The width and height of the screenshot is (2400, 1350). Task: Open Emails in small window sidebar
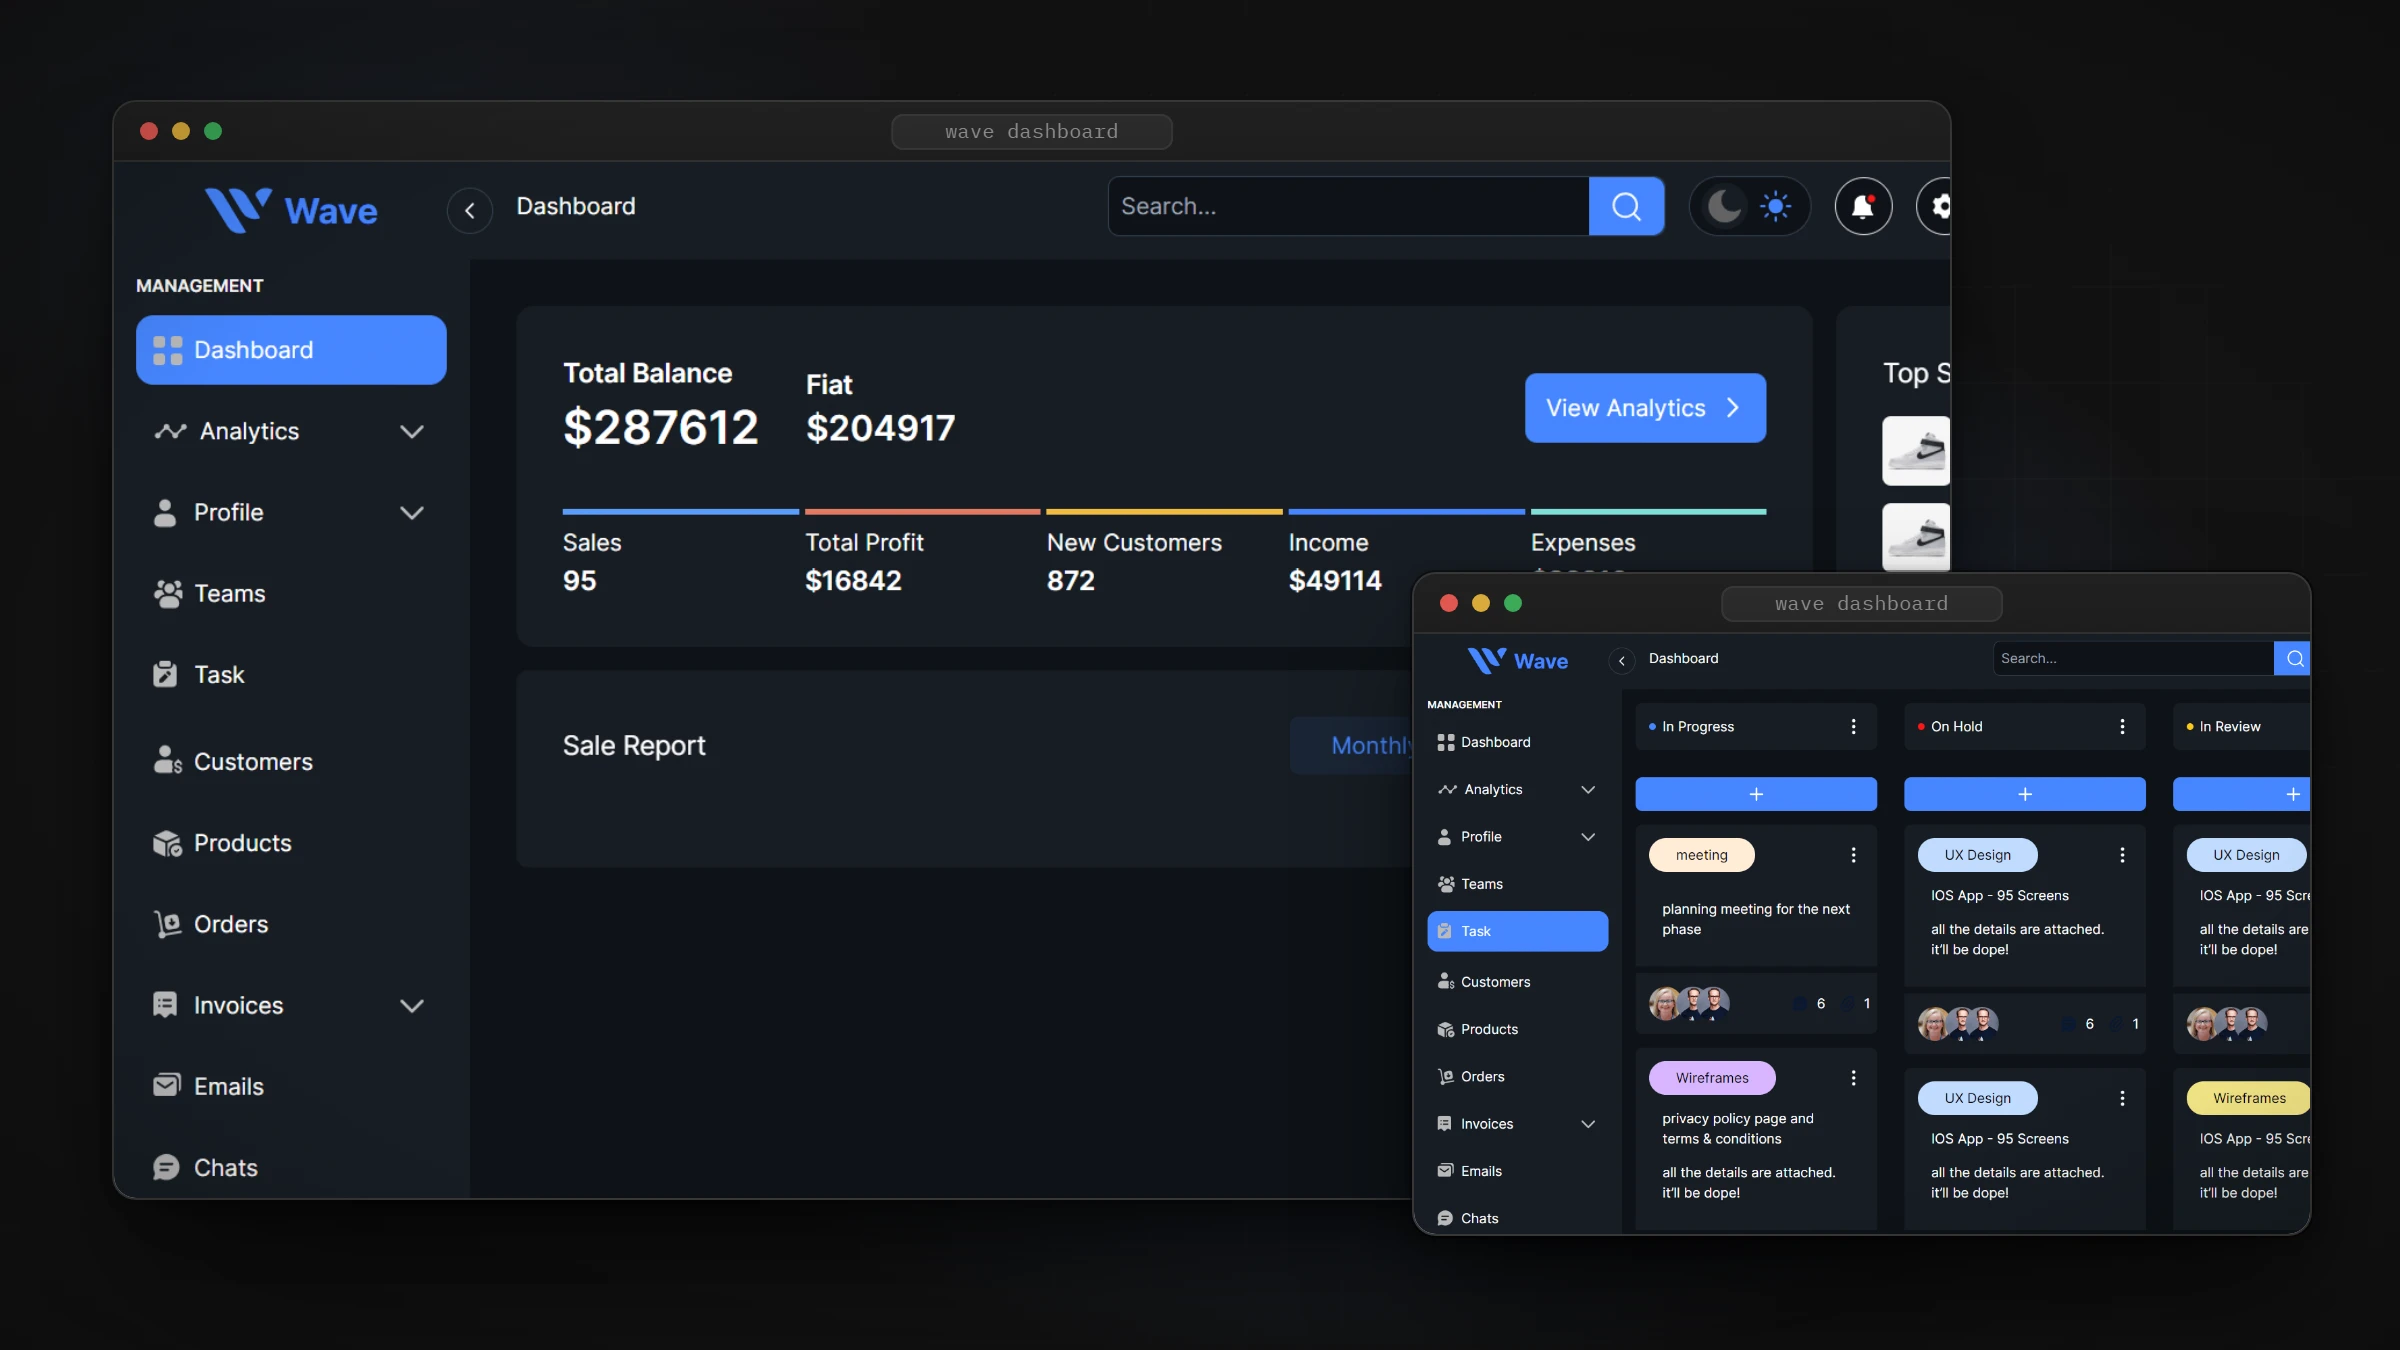click(x=1518, y=1171)
